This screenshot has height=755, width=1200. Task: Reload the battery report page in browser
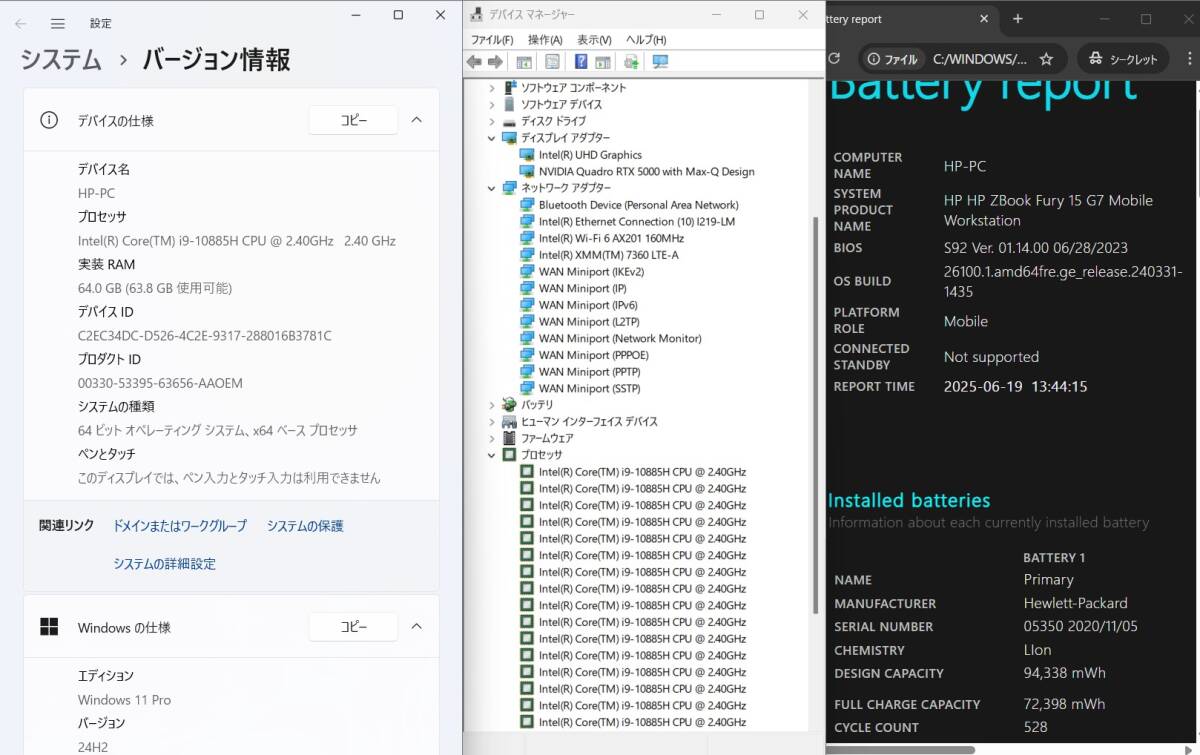834,59
